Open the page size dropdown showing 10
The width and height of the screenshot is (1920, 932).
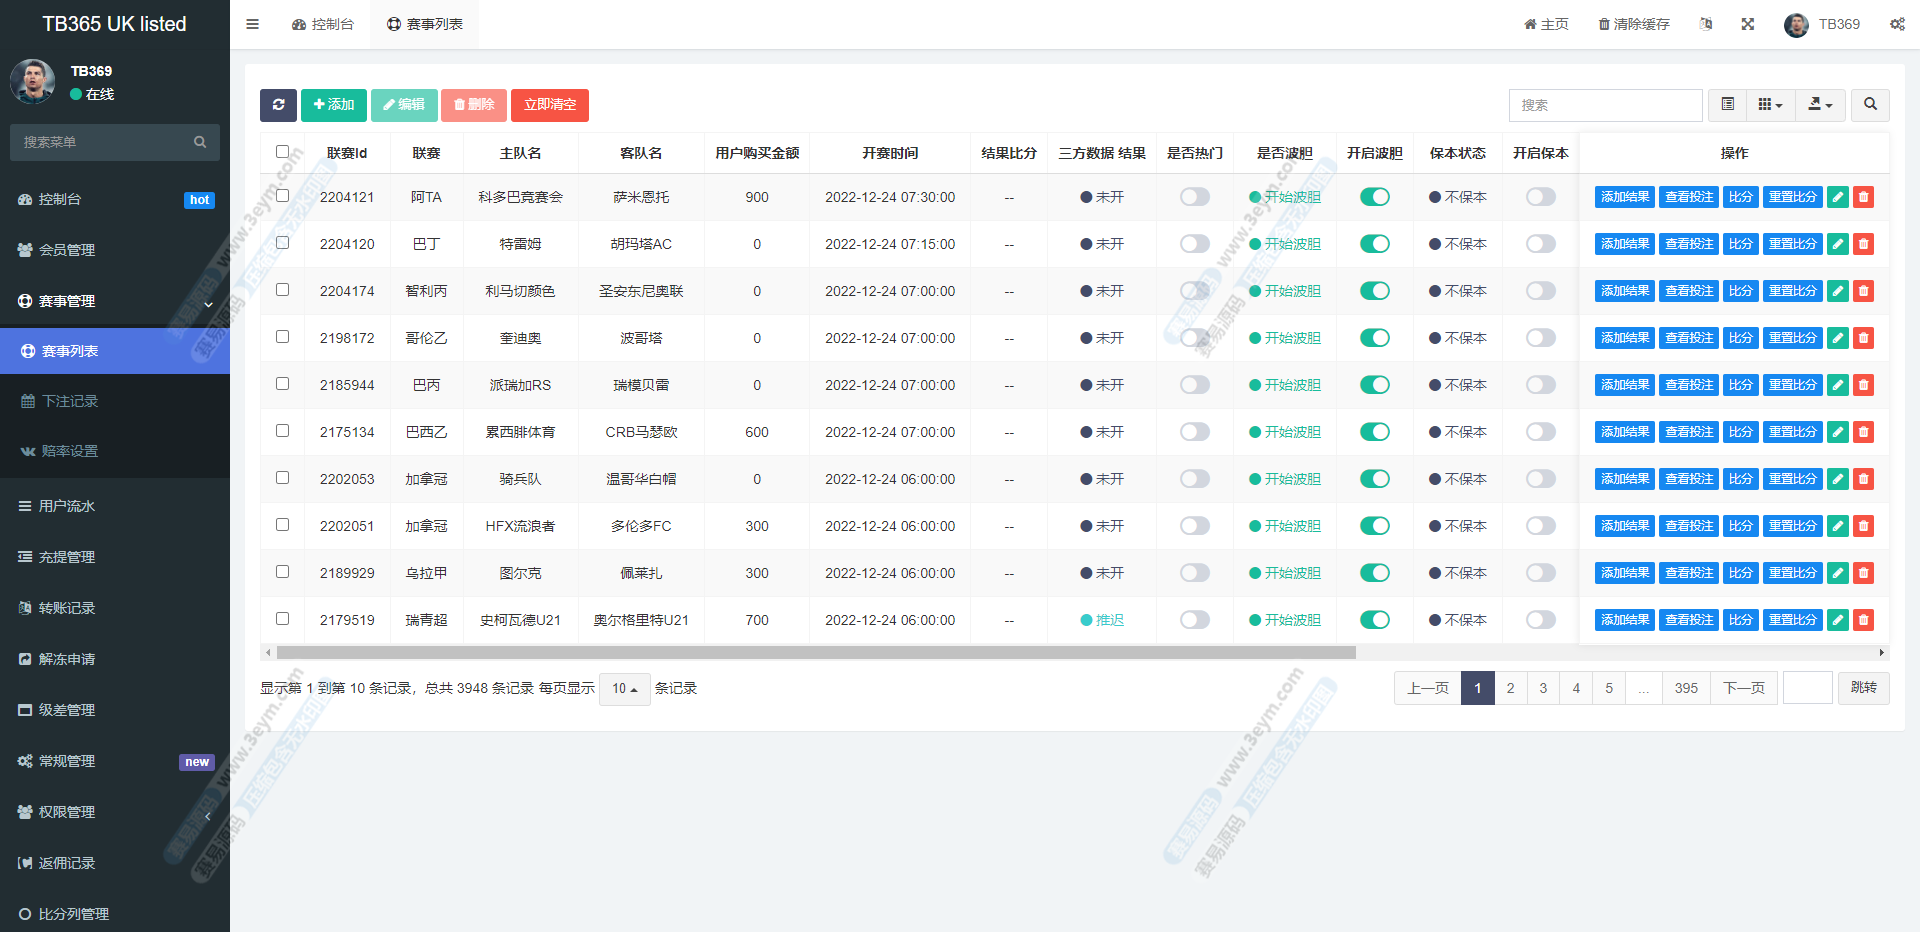click(x=624, y=689)
